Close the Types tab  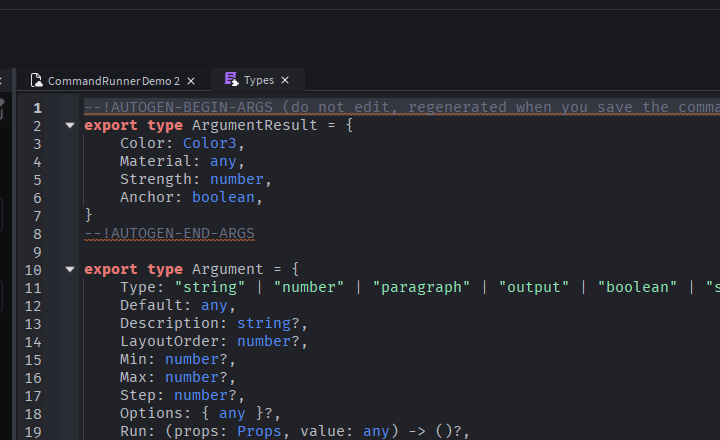[285, 80]
